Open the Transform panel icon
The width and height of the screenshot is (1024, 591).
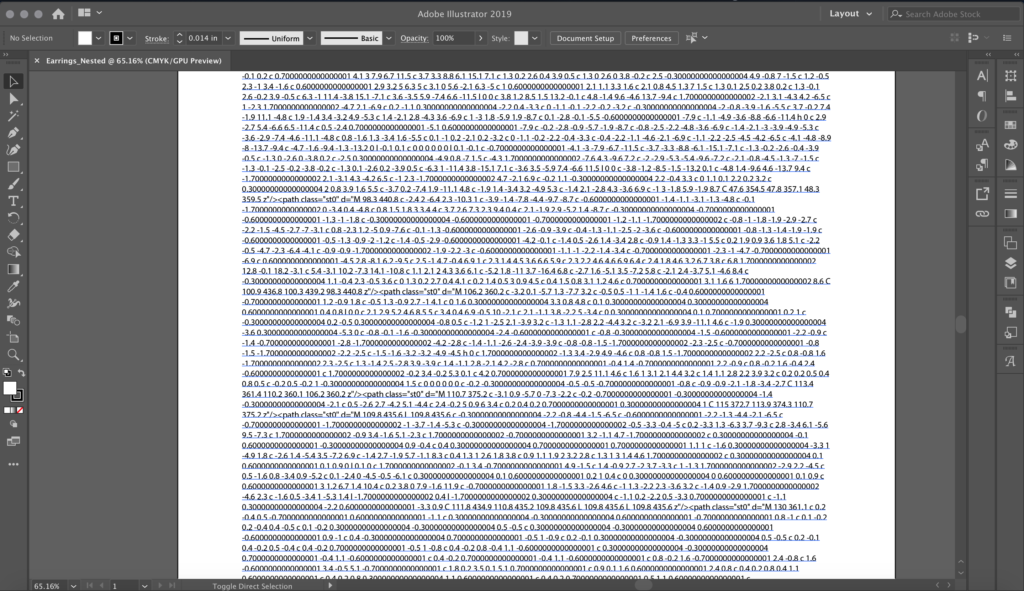pyautogui.click(x=1011, y=76)
